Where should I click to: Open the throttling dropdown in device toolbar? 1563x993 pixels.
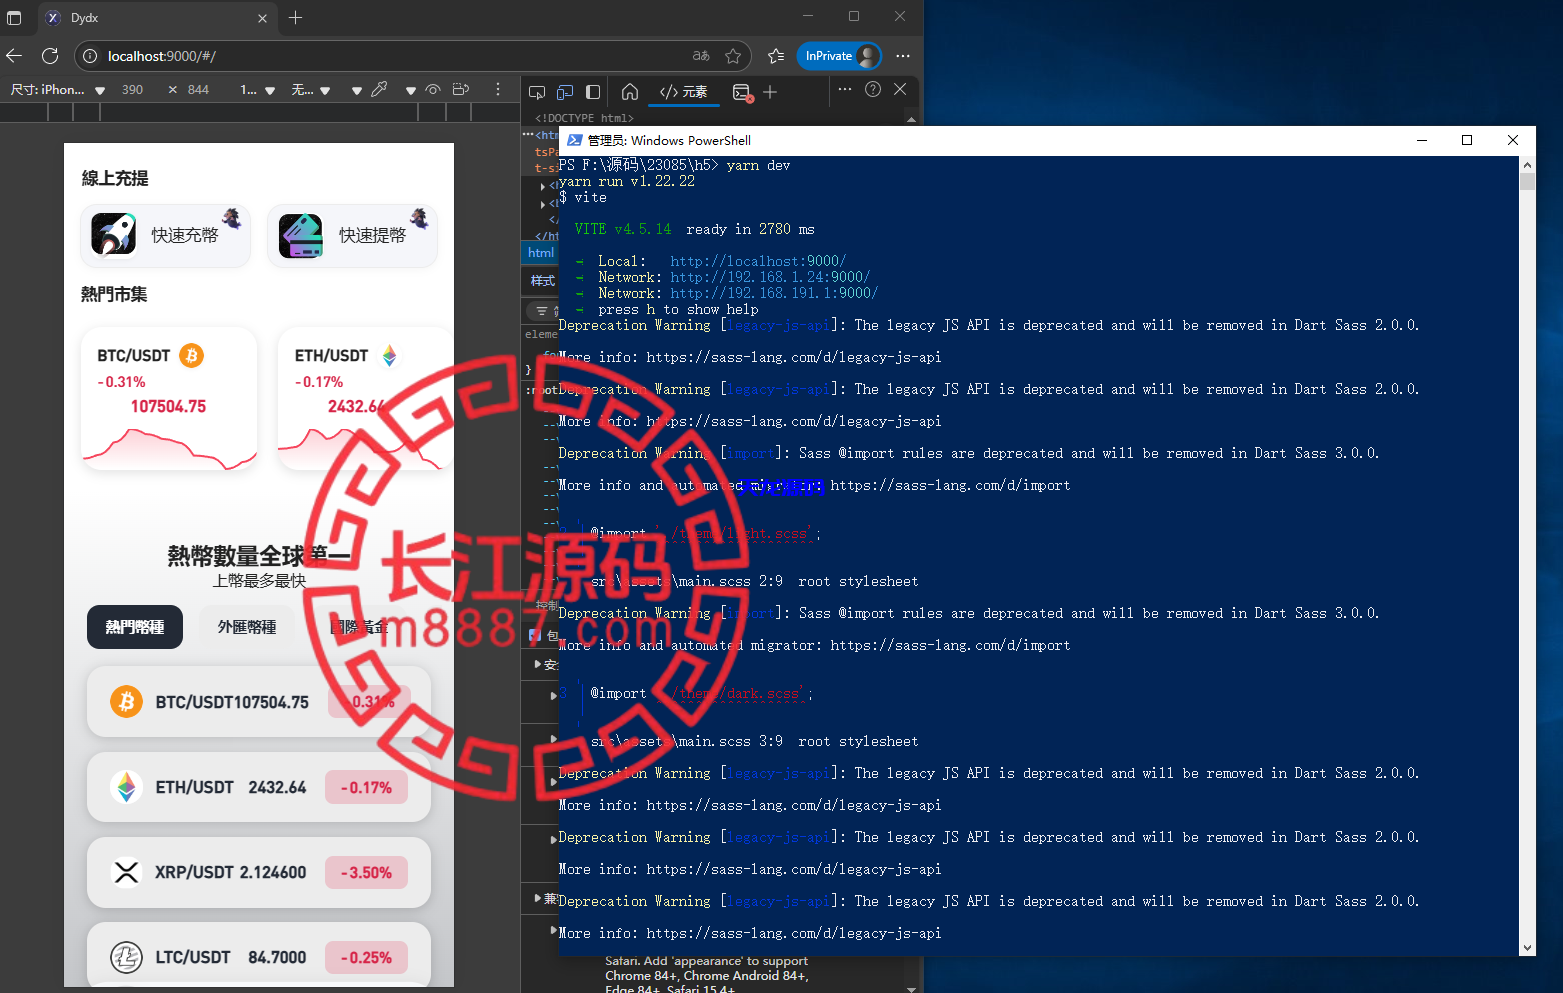[x=311, y=90]
